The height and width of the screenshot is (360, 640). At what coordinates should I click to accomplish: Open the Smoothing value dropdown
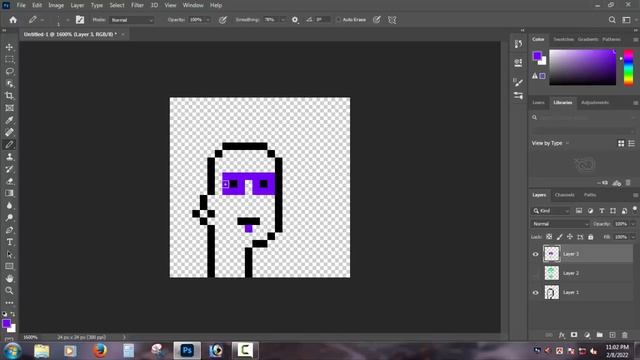tap(282, 20)
